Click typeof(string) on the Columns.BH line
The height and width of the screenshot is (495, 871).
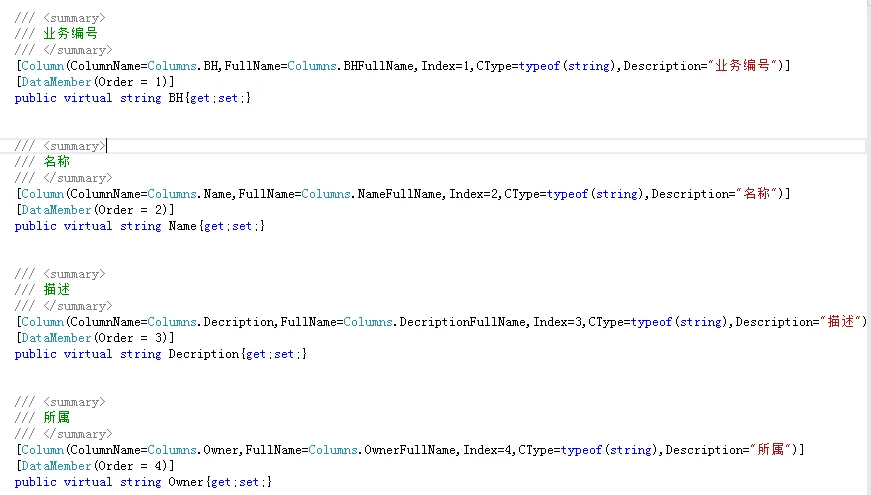pyautogui.click(x=567, y=66)
